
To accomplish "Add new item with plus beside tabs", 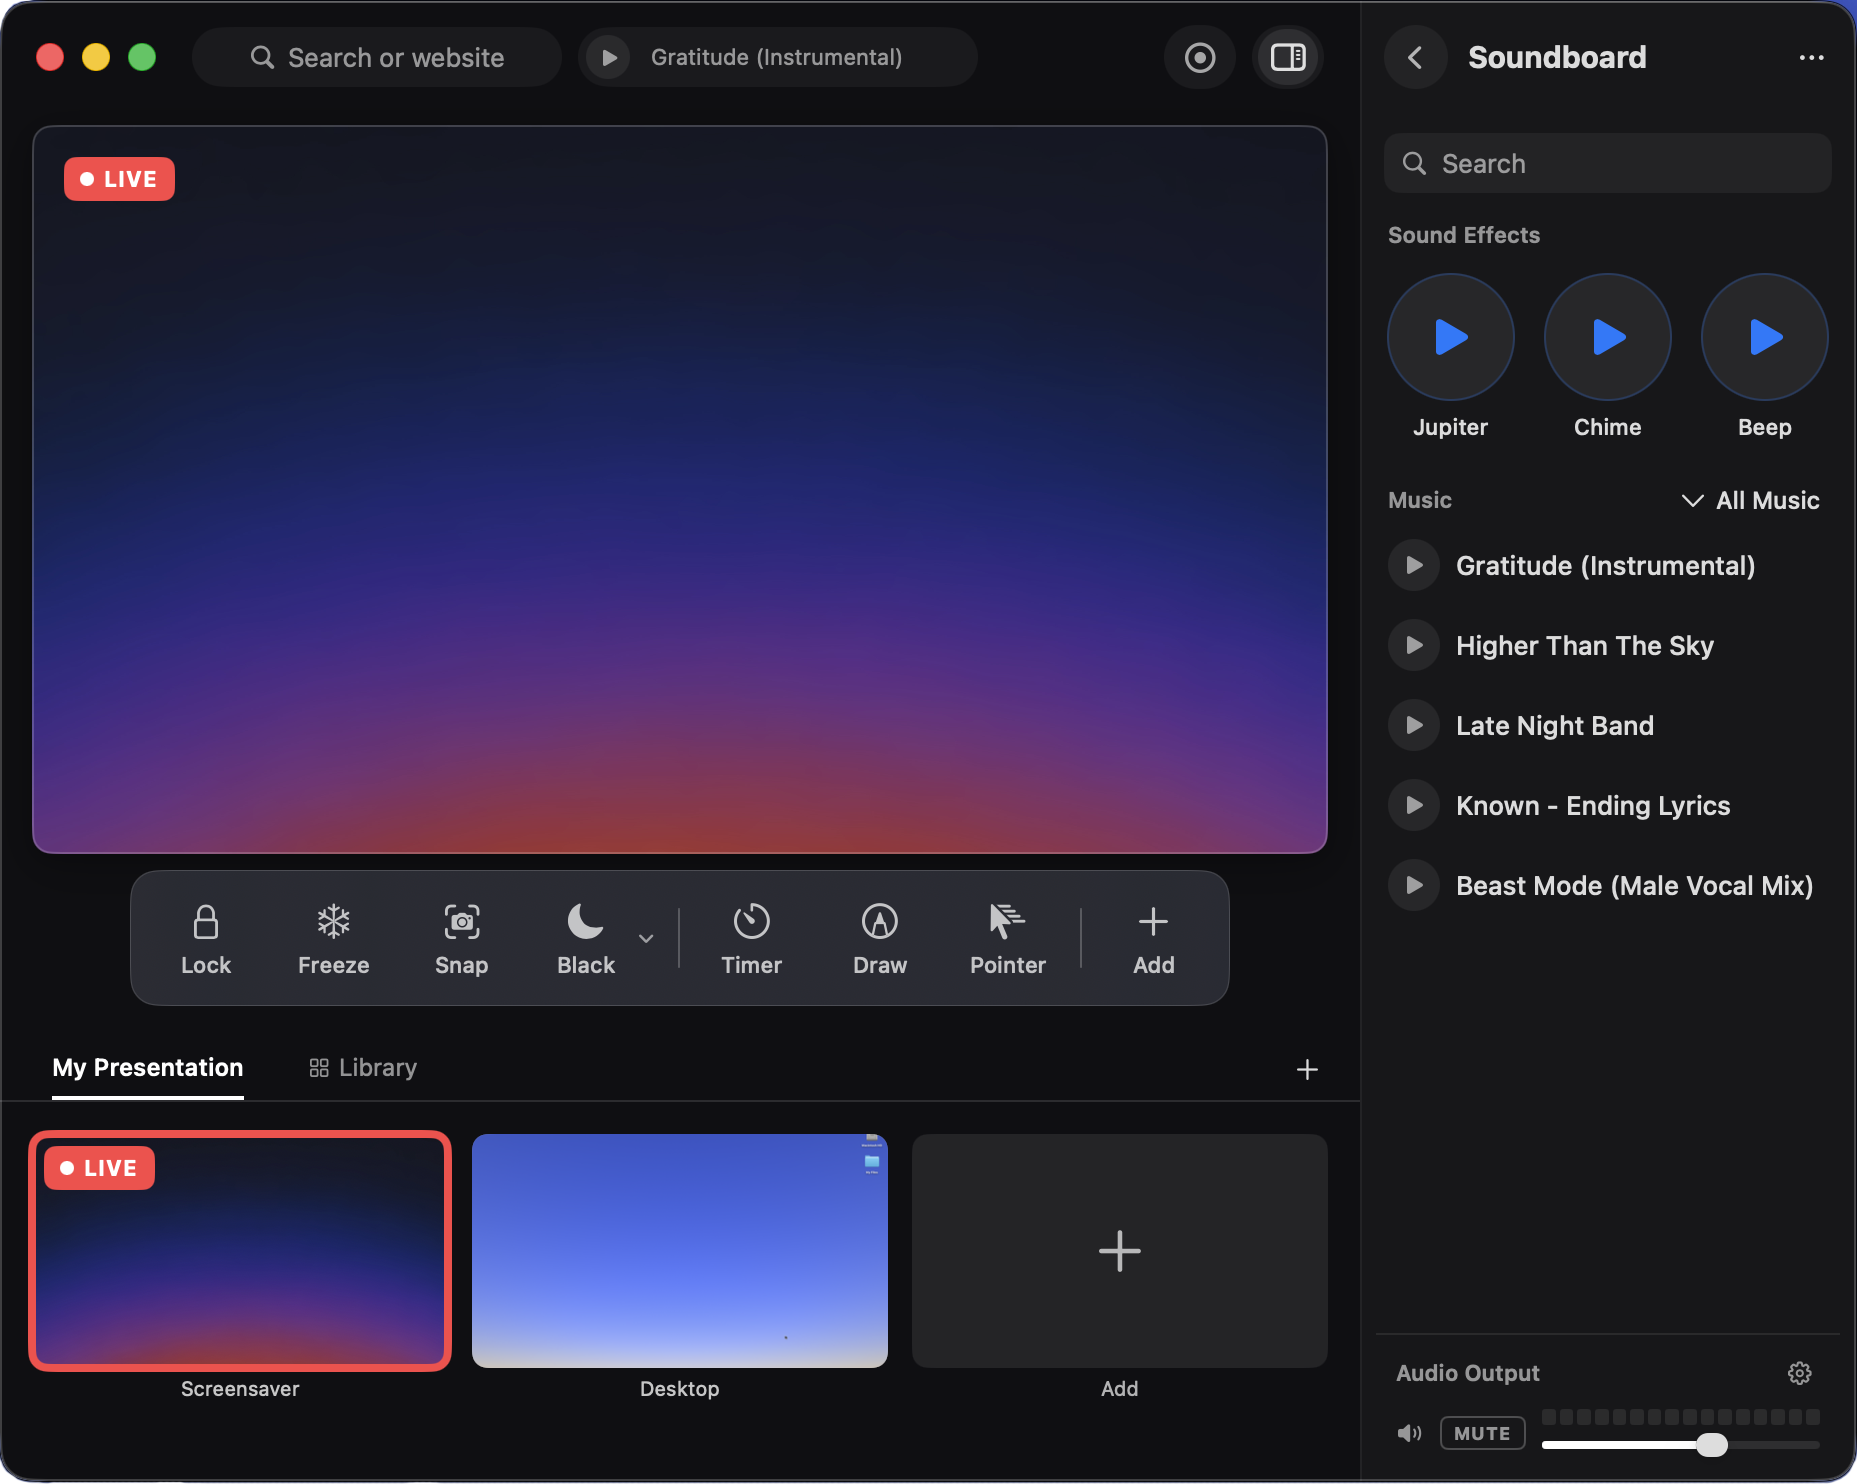I will click(1307, 1069).
